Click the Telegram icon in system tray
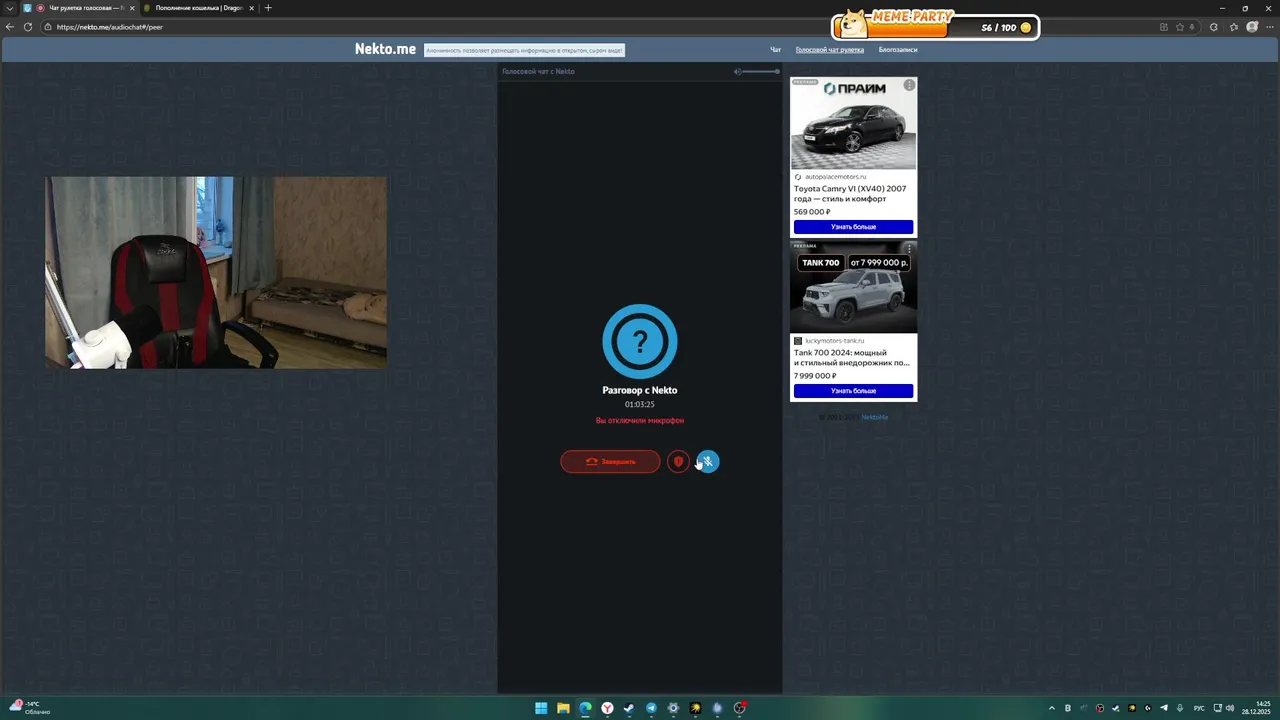The width and height of the screenshot is (1280, 720). 1164,708
